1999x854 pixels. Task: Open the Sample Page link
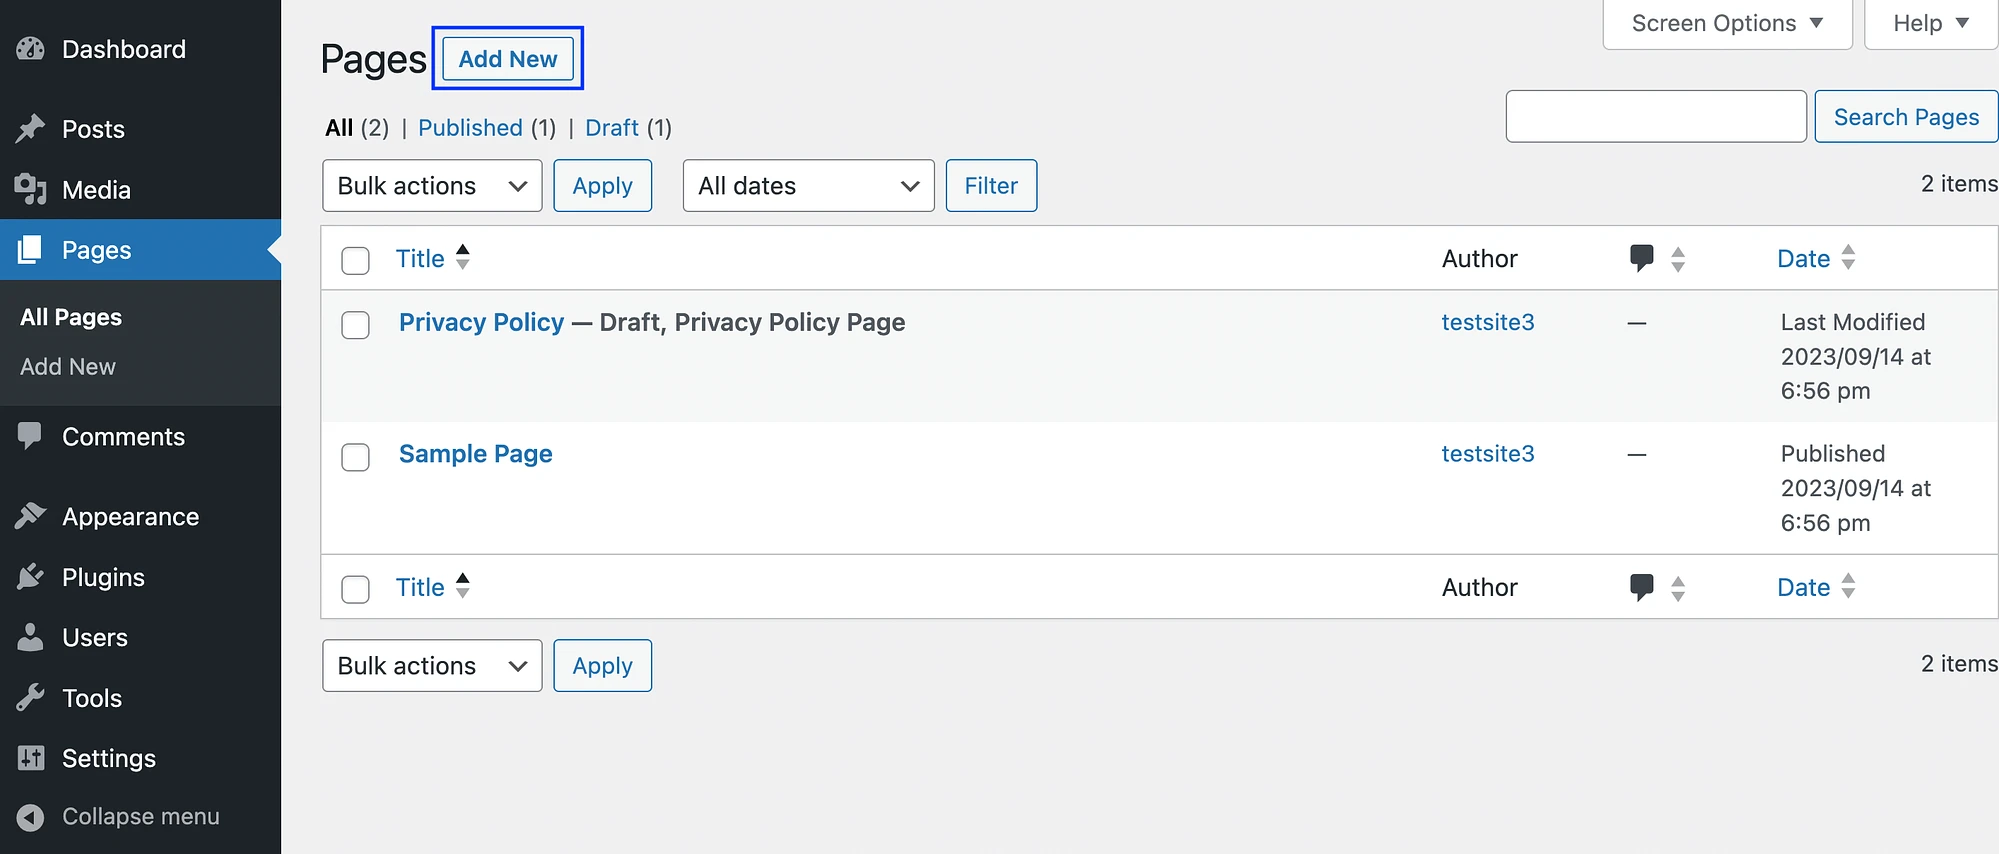pyautogui.click(x=476, y=454)
